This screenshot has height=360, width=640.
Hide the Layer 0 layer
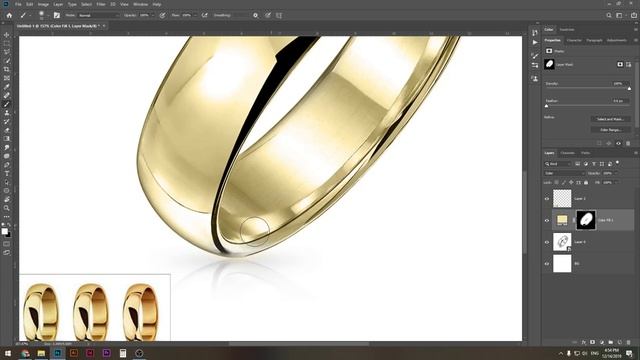point(547,242)
